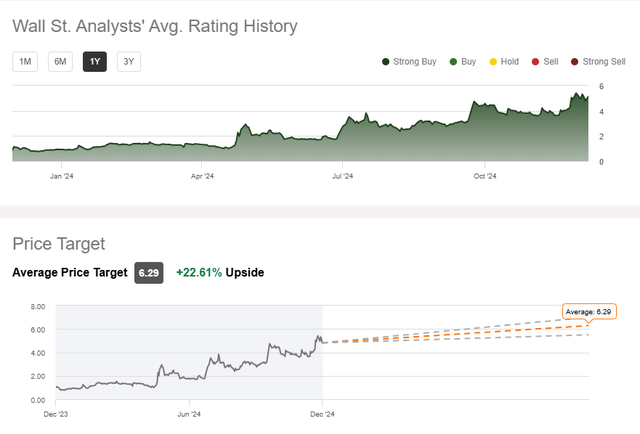640x434 pixels.
Task: Click the Jun '24 price chart label
Action: (189, 412)
